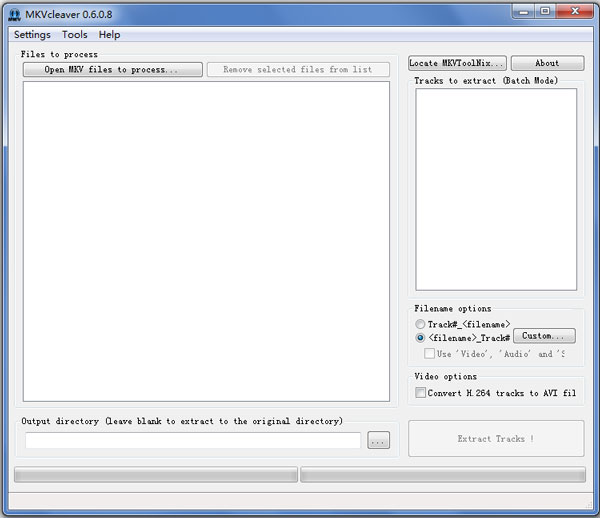Open the Help menu
Screen dimensions: 600x518
click(x=109, y=35)
